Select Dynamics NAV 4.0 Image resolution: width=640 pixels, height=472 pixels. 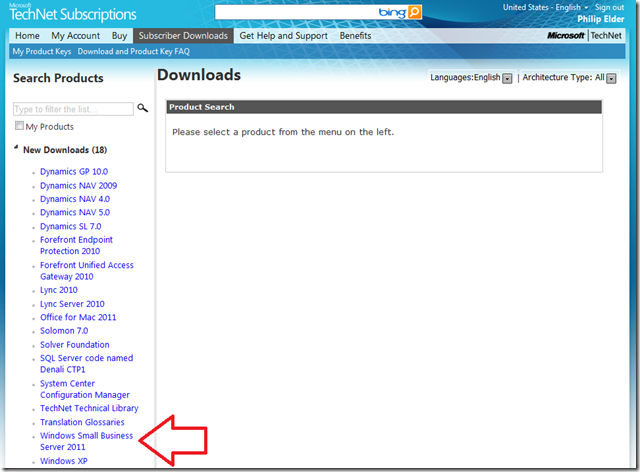pyautogui.click(x=75, y=199)
